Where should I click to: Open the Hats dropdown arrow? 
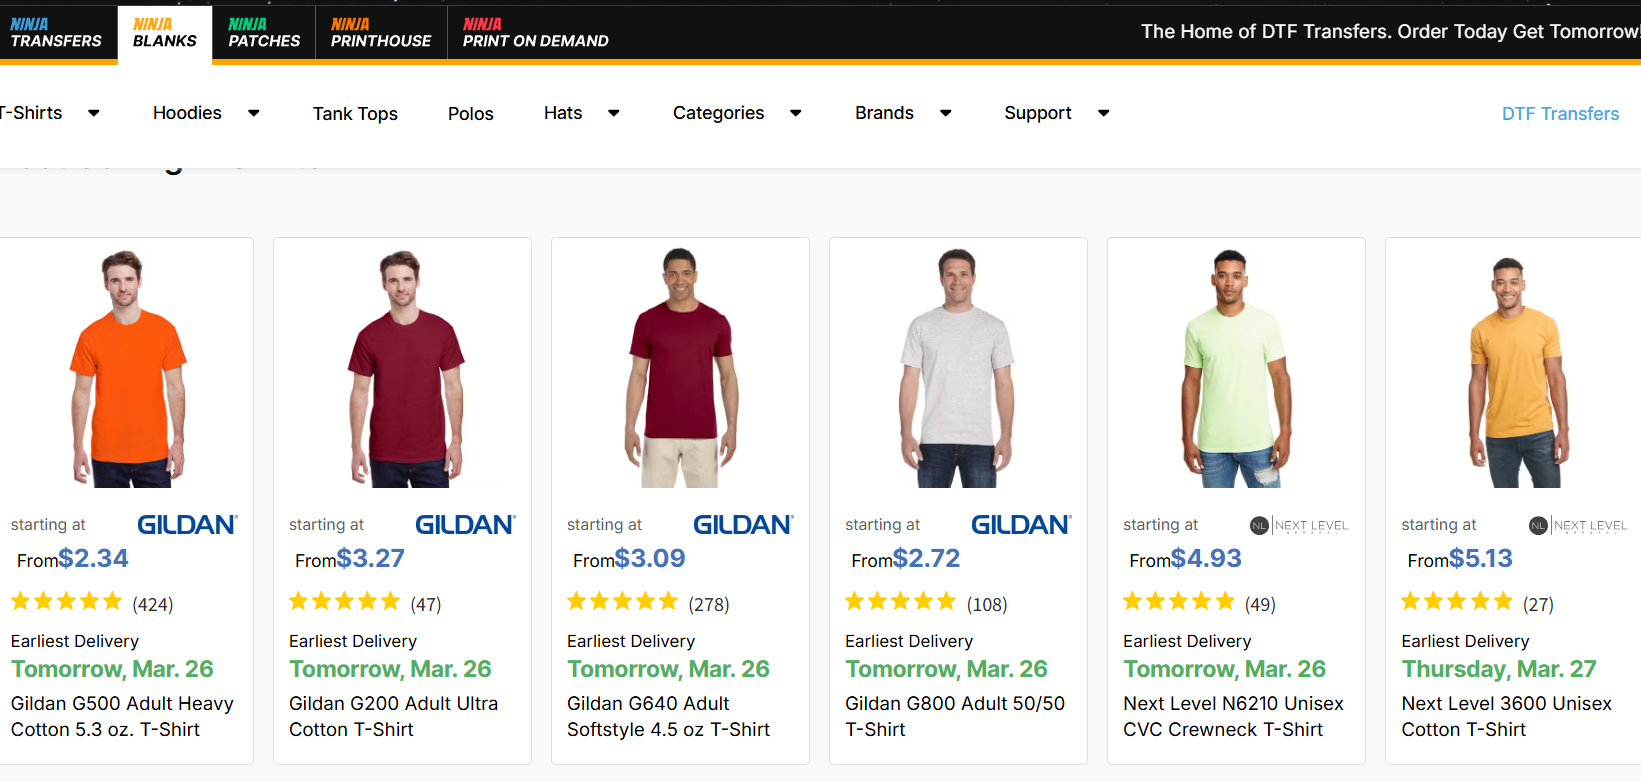614,113
